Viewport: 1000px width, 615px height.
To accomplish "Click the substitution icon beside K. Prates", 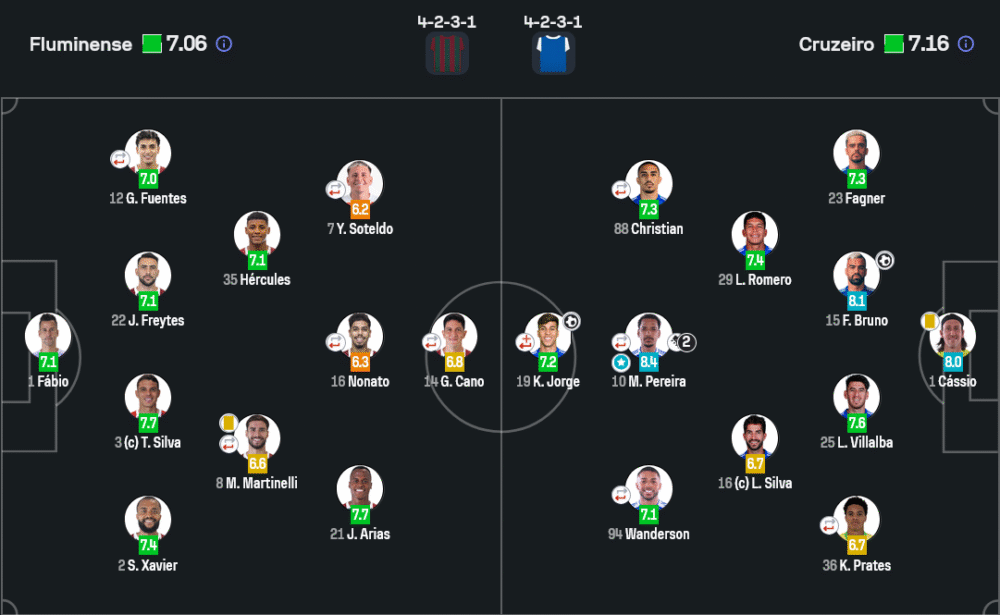I will point(829,525).
